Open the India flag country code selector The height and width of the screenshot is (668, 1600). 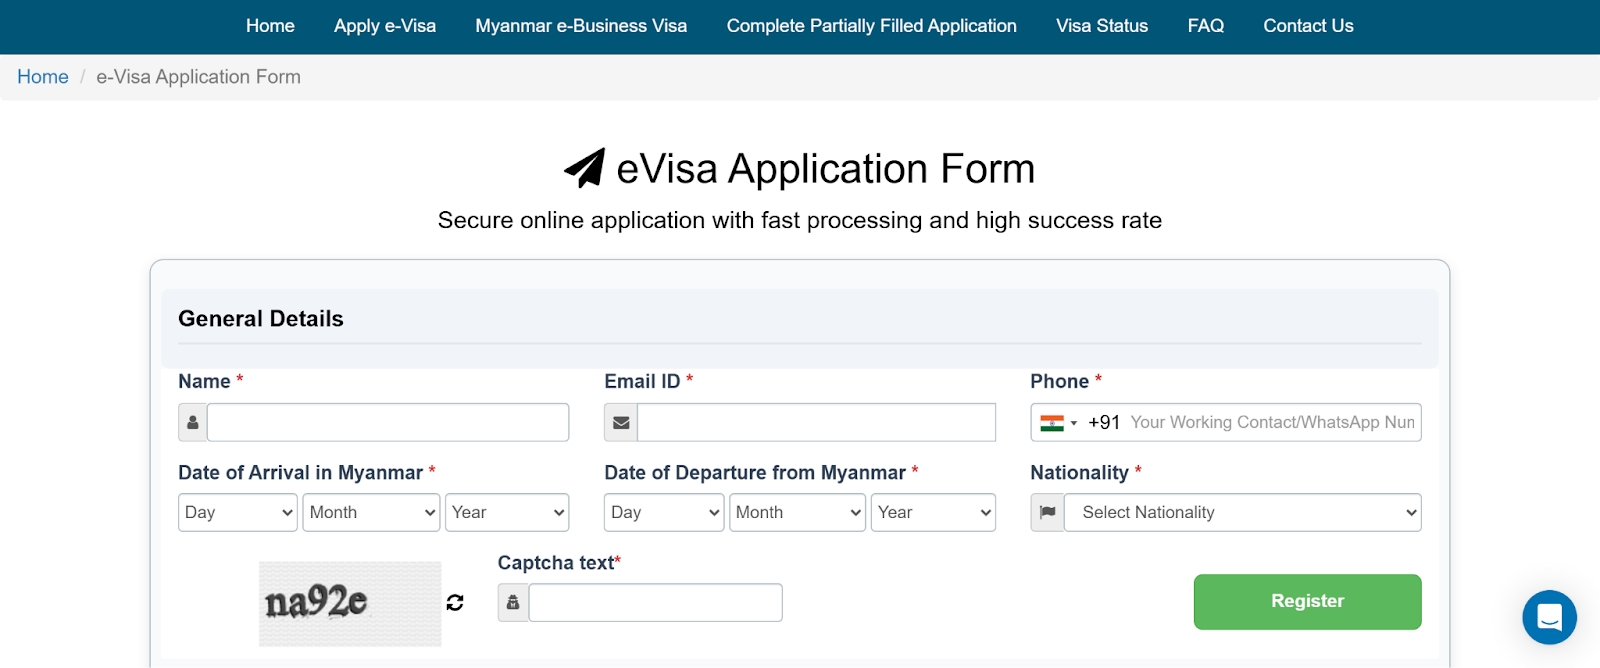click(x=1058, y=423)
